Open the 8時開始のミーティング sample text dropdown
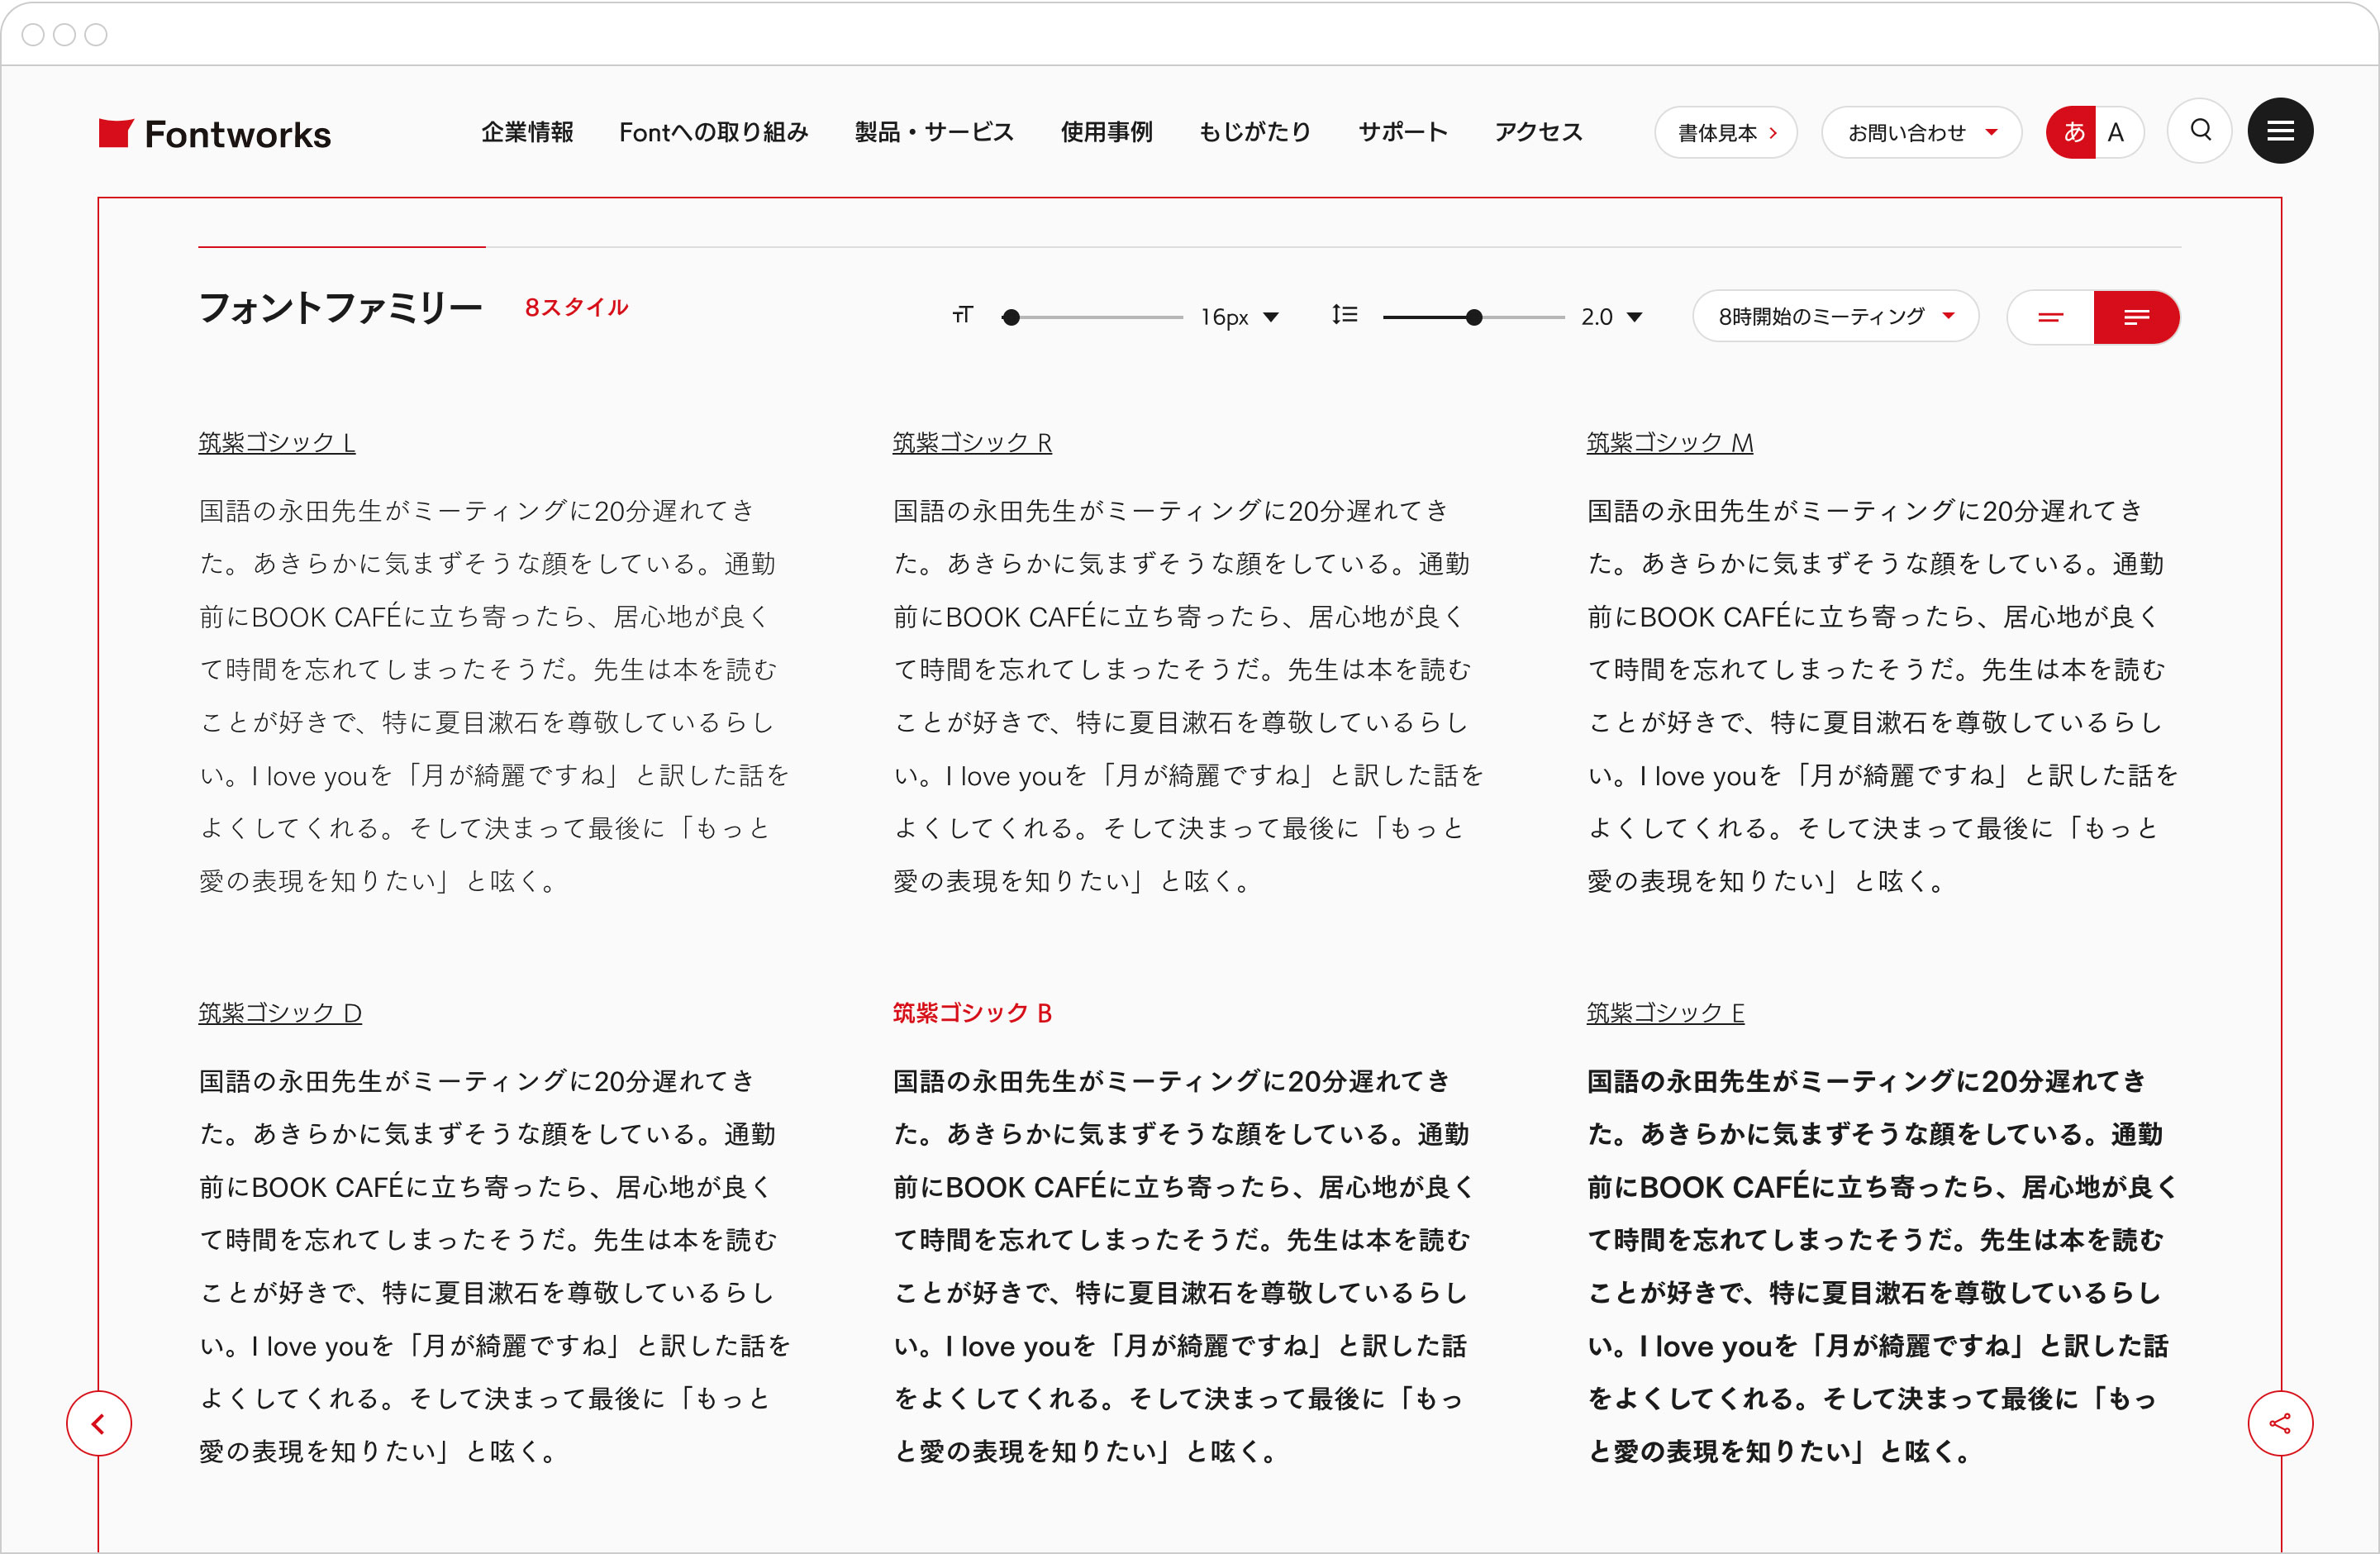The height and width of the screenshot is (1554, 2380). [x=1836, y=316]
